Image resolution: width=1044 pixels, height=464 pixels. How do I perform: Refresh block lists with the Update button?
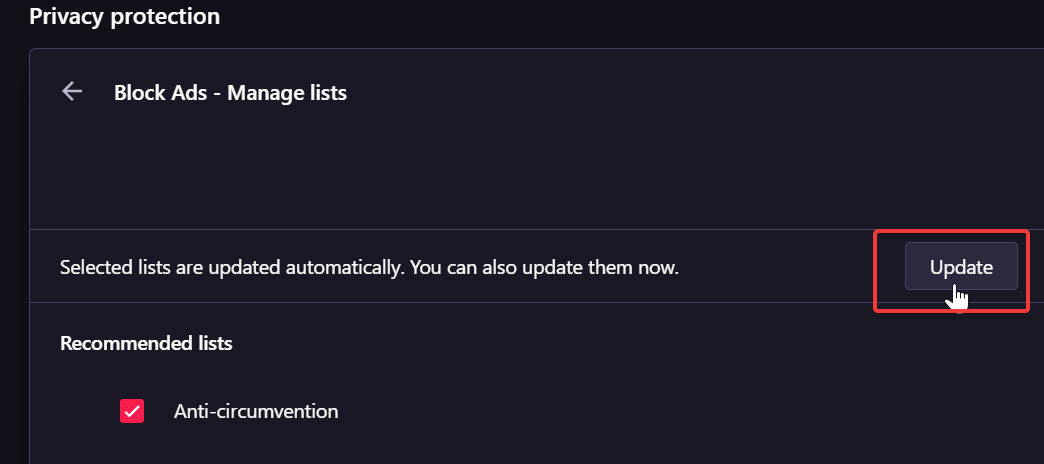961,266
